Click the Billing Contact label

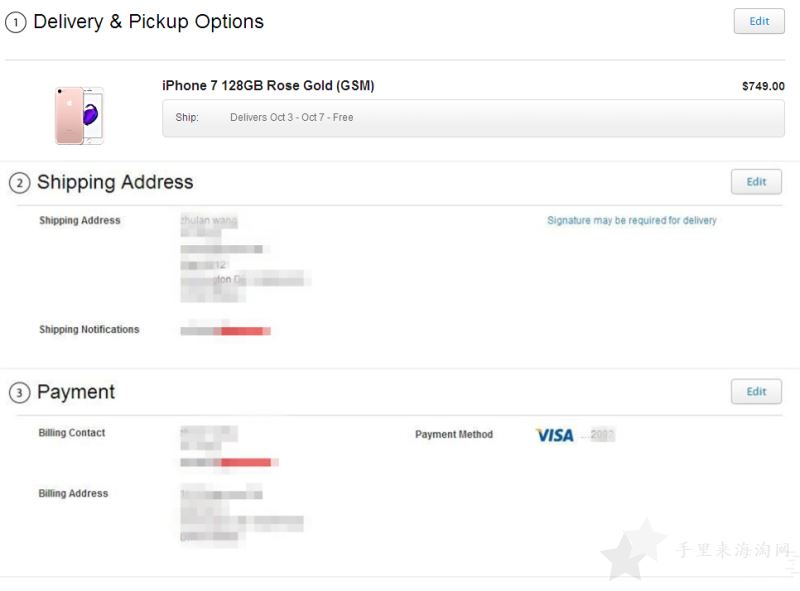(x=72, y=433)
